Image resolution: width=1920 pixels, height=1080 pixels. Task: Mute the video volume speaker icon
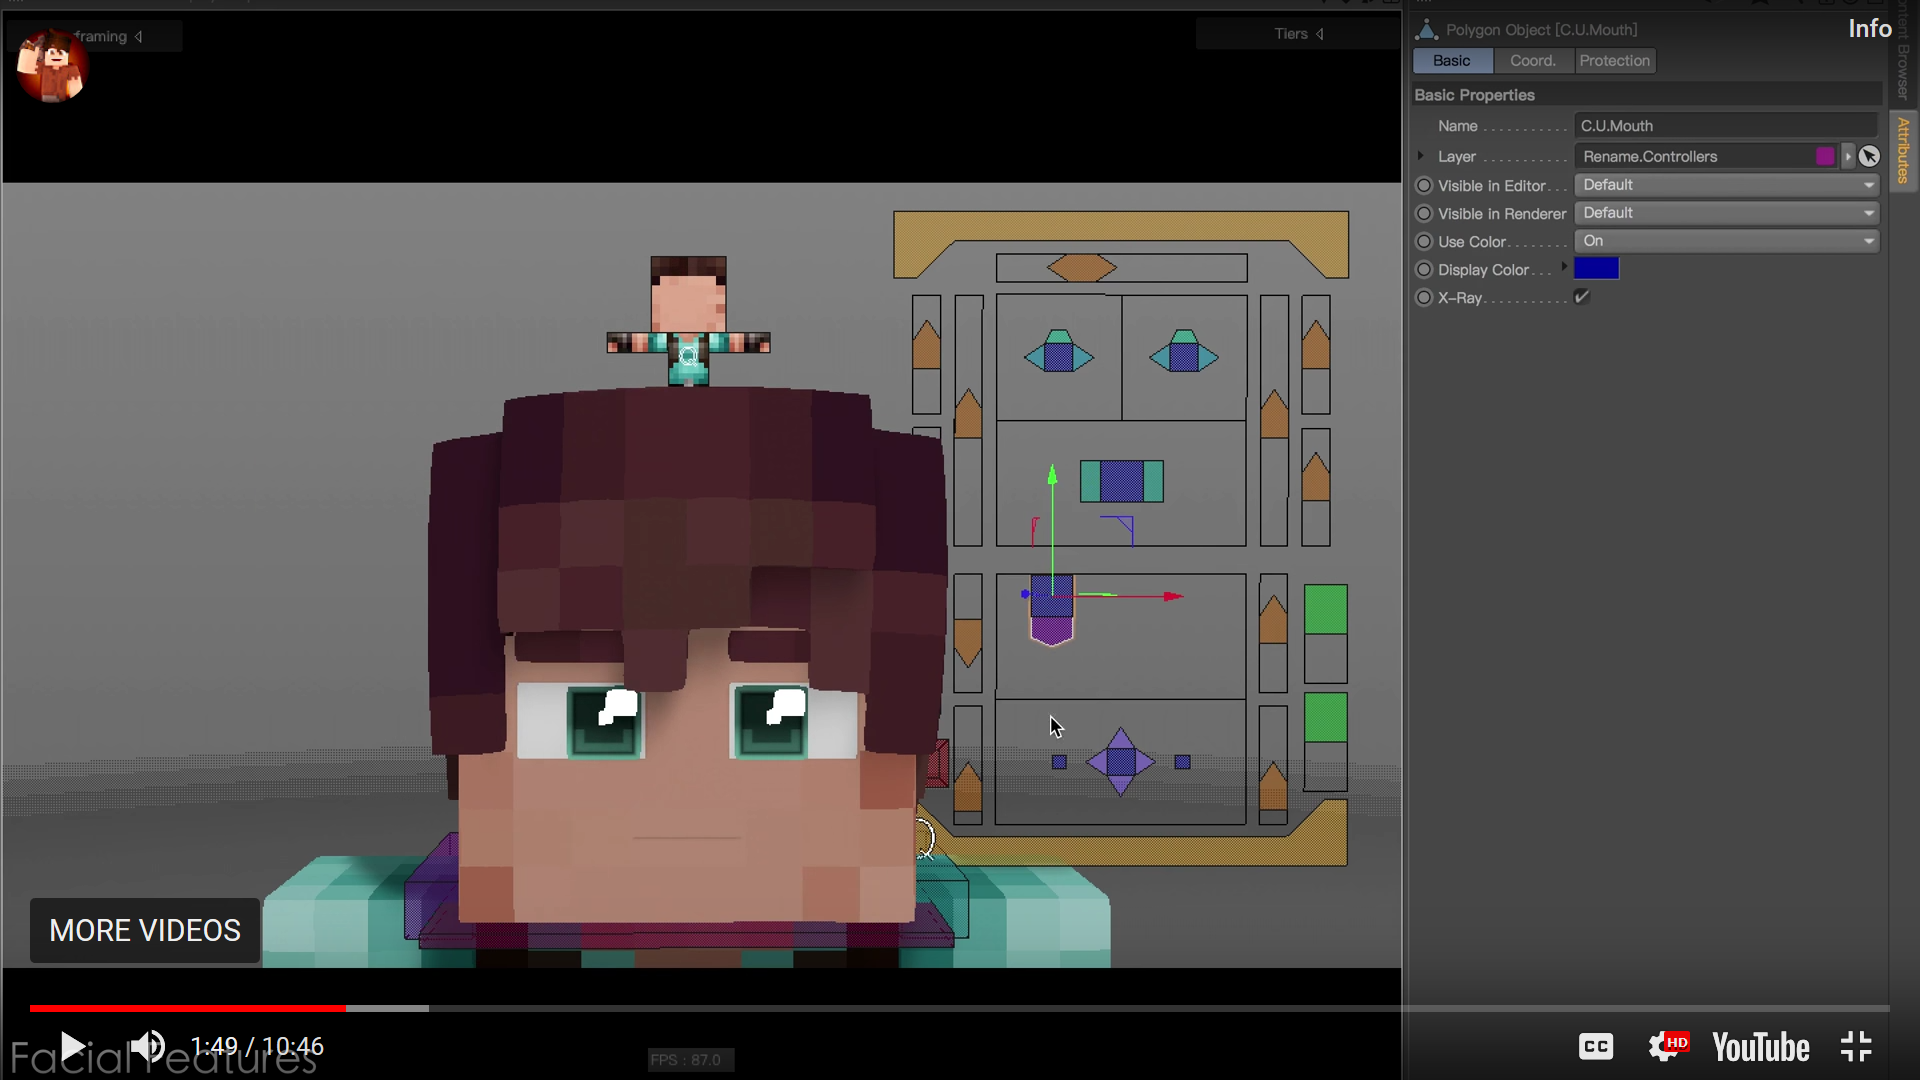[x=148, y=1047]
